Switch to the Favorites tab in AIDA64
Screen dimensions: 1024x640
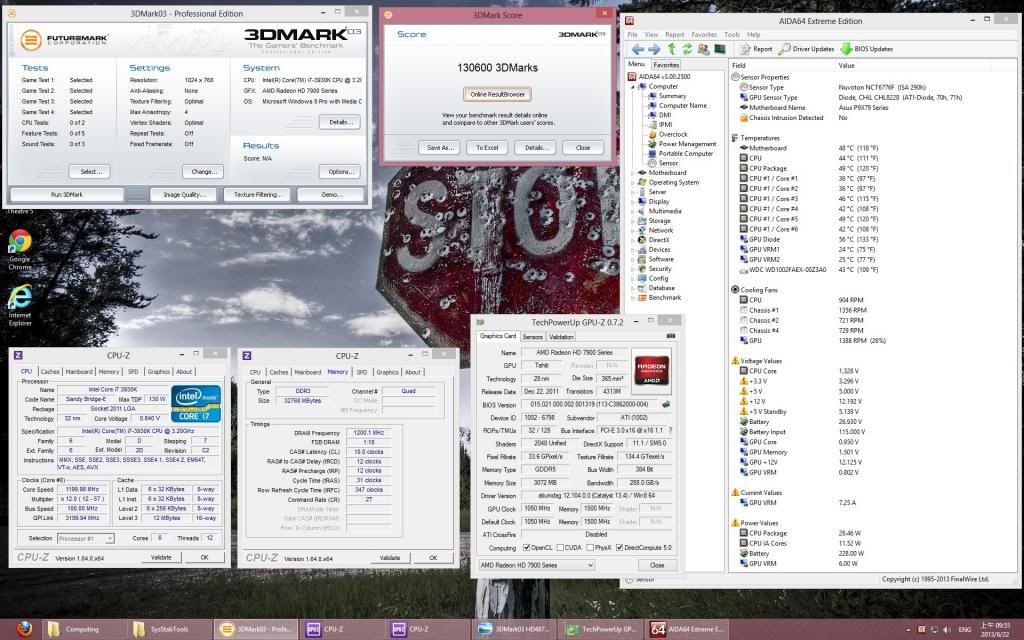[x=666, y=65]
